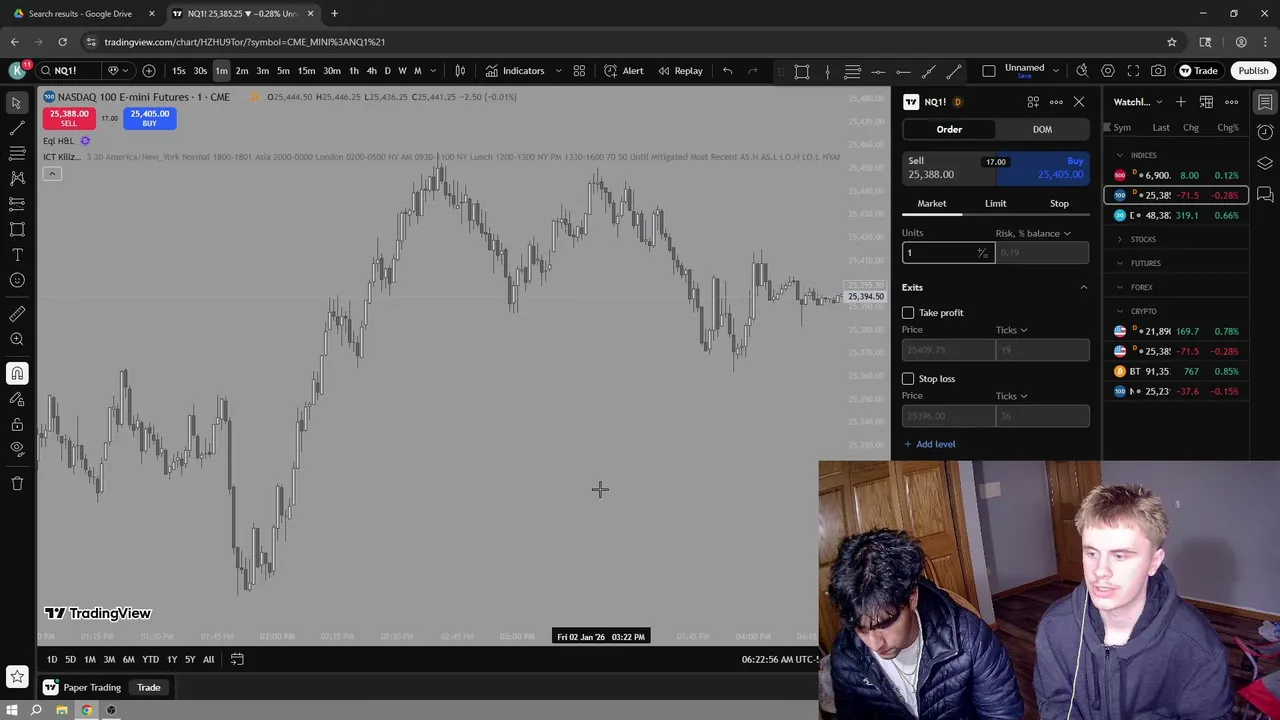Open advanced view table icon in watchlist
This screenshot has height=720, width=1280.
[1206, 102]
